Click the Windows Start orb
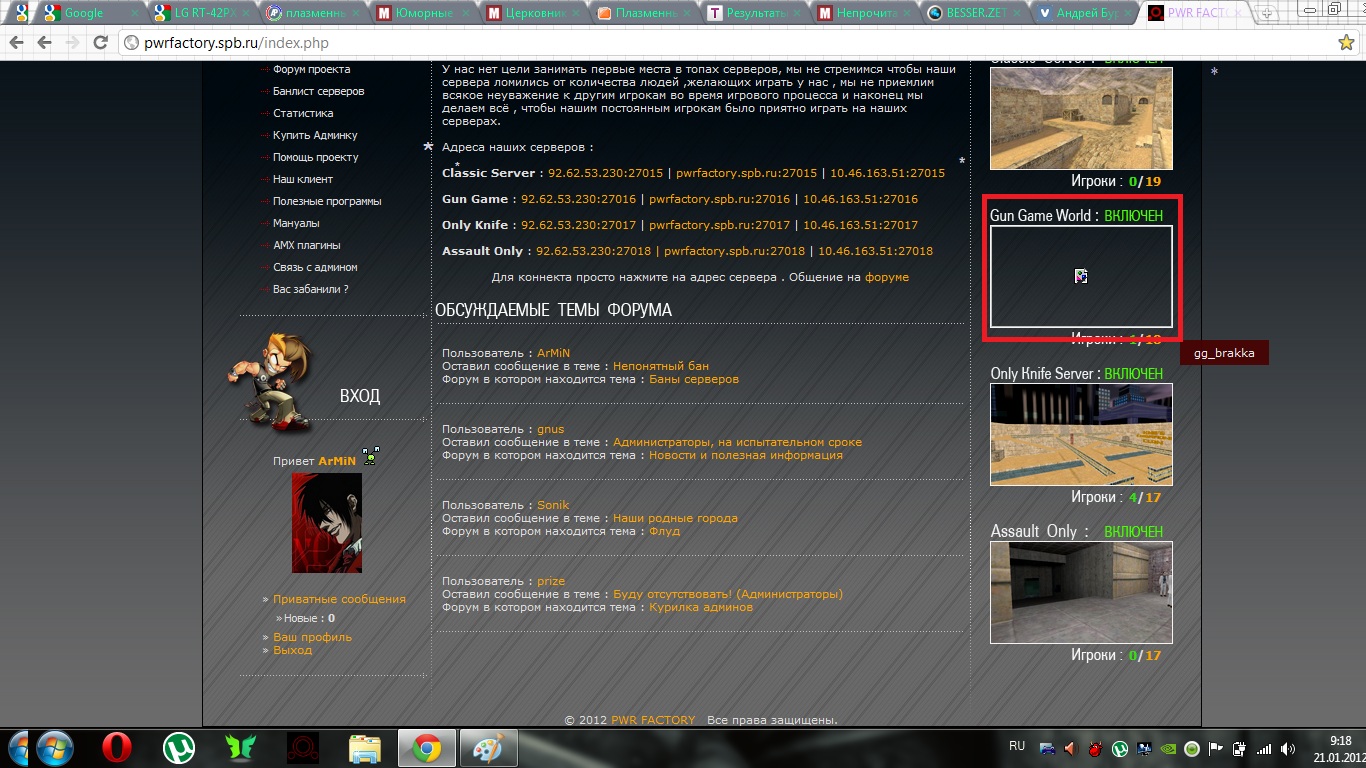 55,748
